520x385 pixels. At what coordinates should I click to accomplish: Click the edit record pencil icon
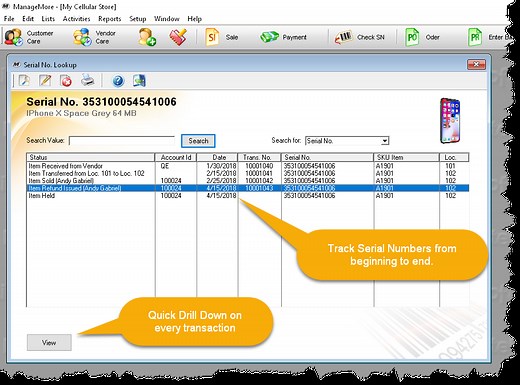(x=45, y=81)
